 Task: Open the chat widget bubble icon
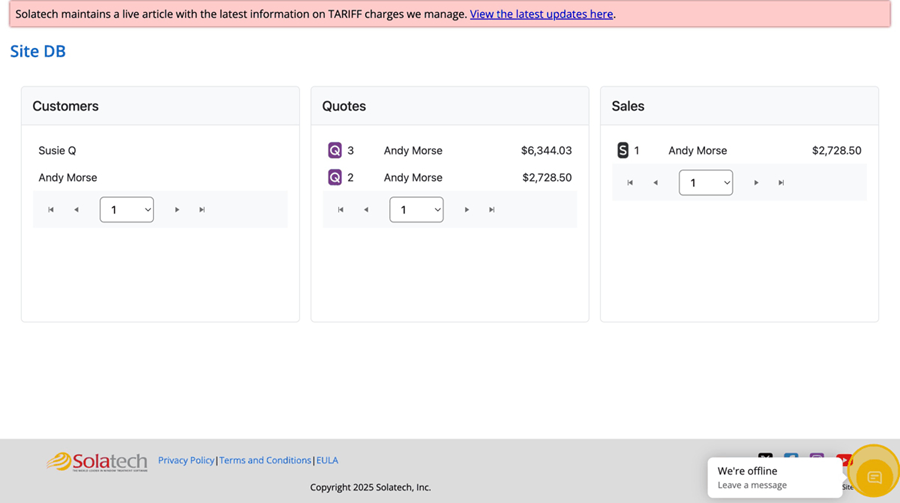coord(874,477)
